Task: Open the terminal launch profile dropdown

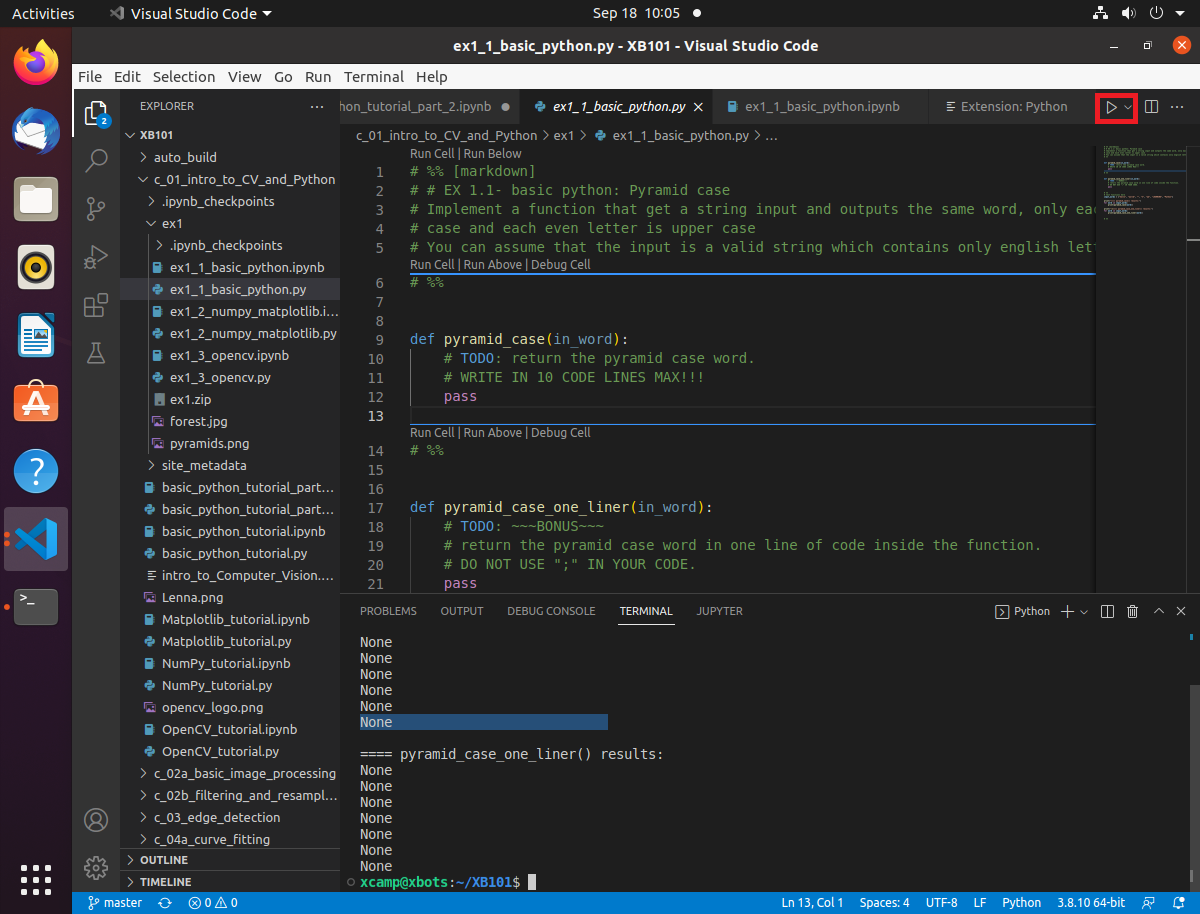Action: 1084,611
